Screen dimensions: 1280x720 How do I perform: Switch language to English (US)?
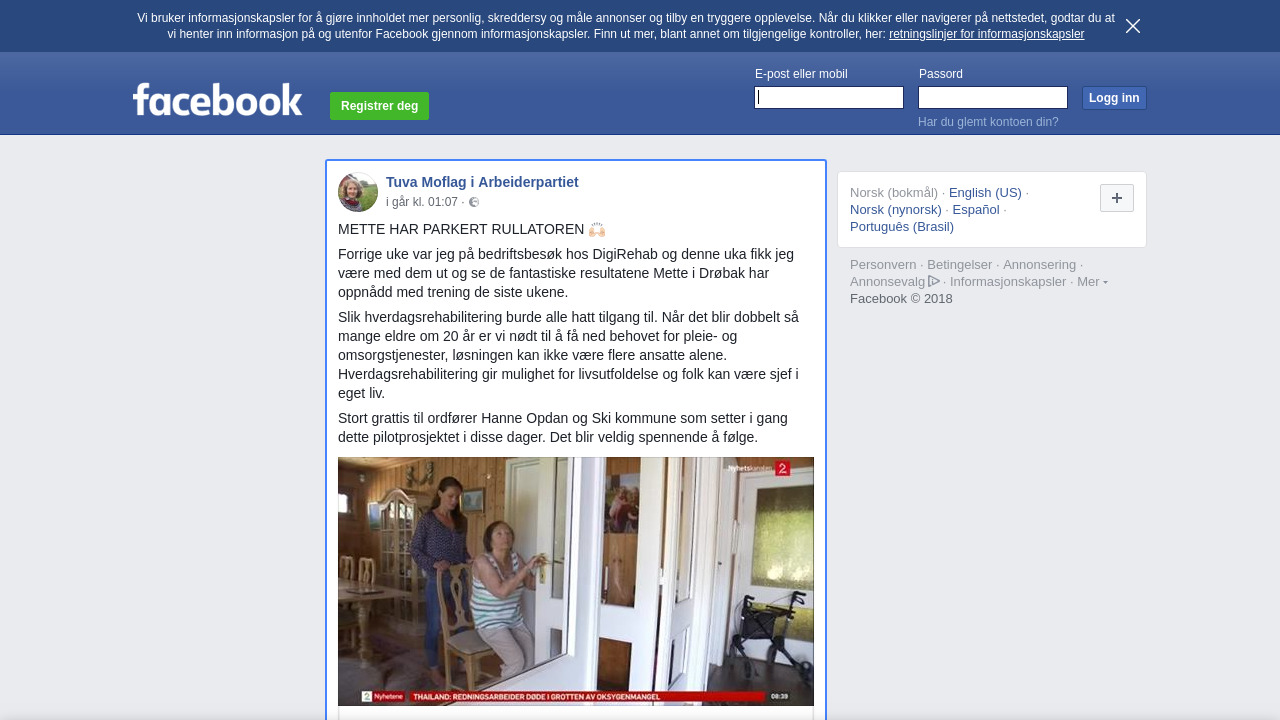pos(985,192)
